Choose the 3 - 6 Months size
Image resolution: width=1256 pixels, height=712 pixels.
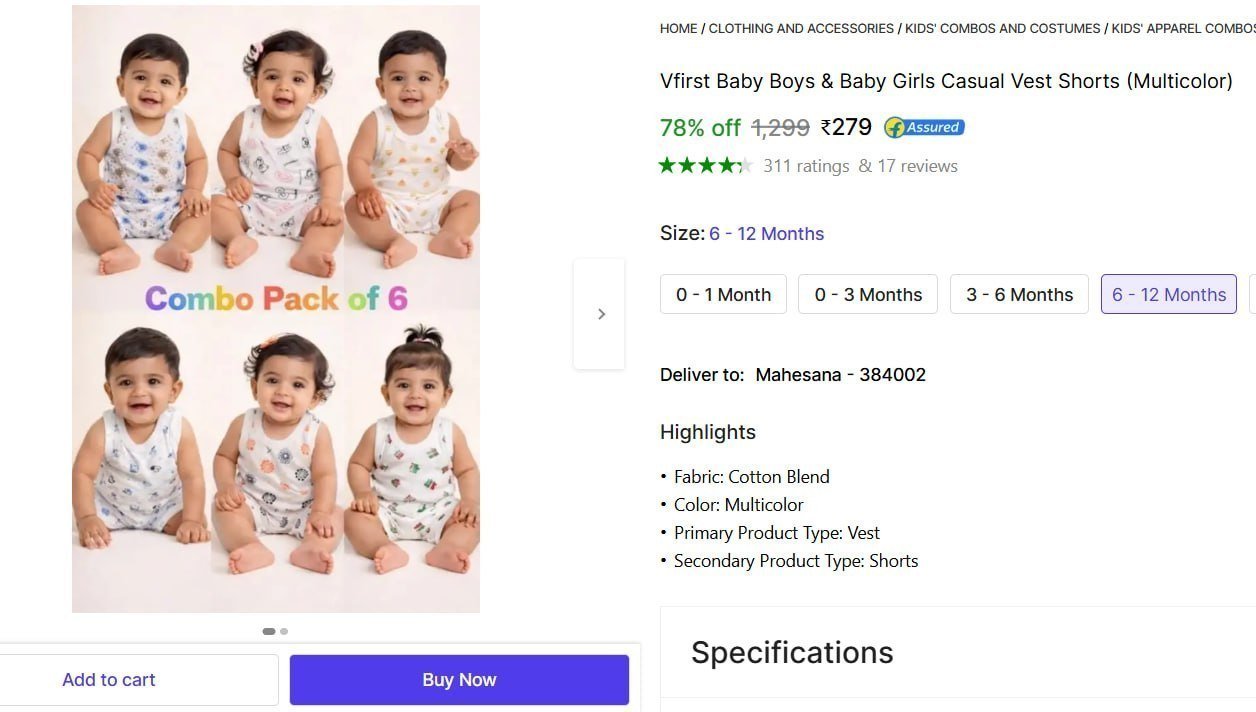tap(1019, 294)
